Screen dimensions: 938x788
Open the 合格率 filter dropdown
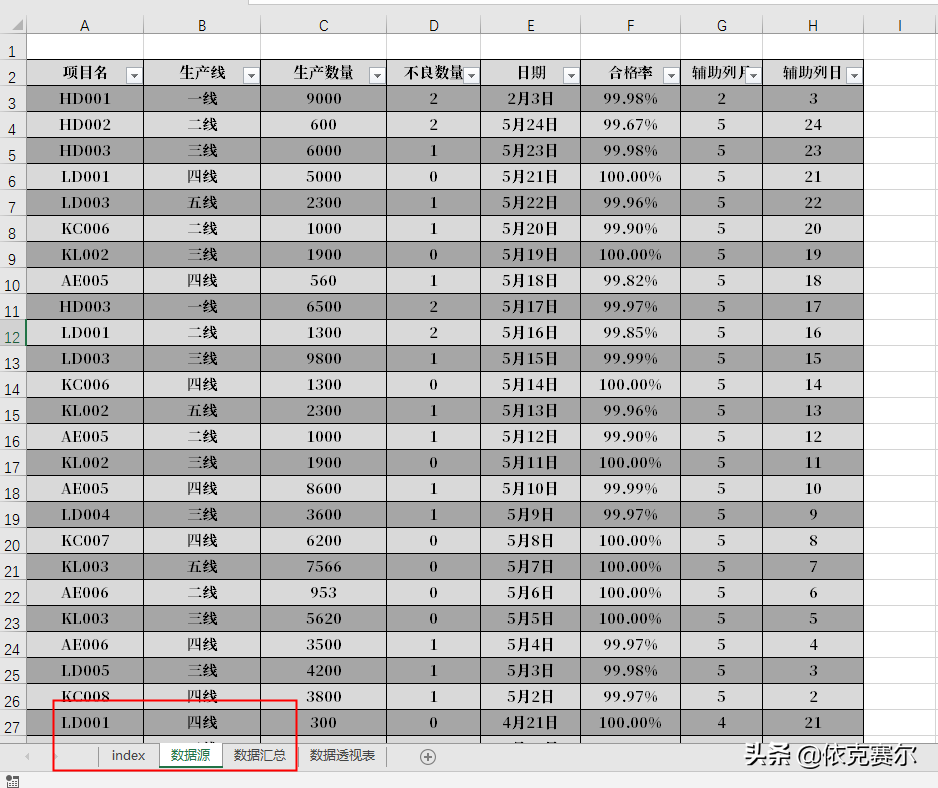(x=671, y=75)
